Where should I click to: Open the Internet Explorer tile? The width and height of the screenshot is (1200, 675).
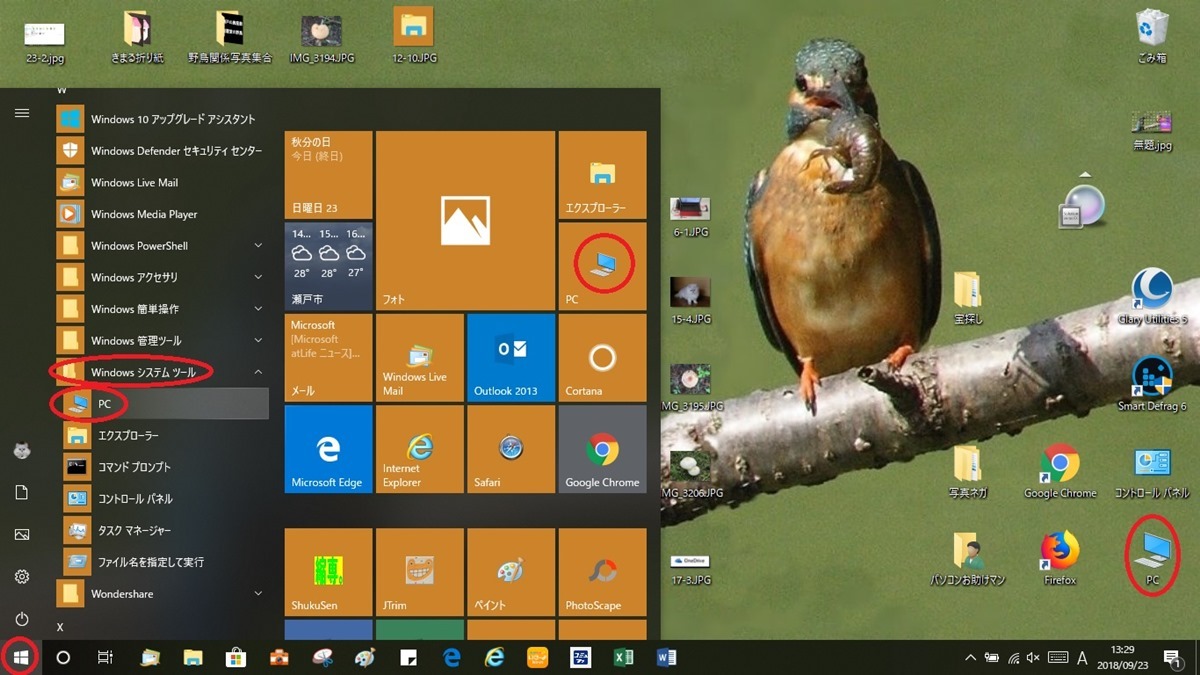pos(419,449)
